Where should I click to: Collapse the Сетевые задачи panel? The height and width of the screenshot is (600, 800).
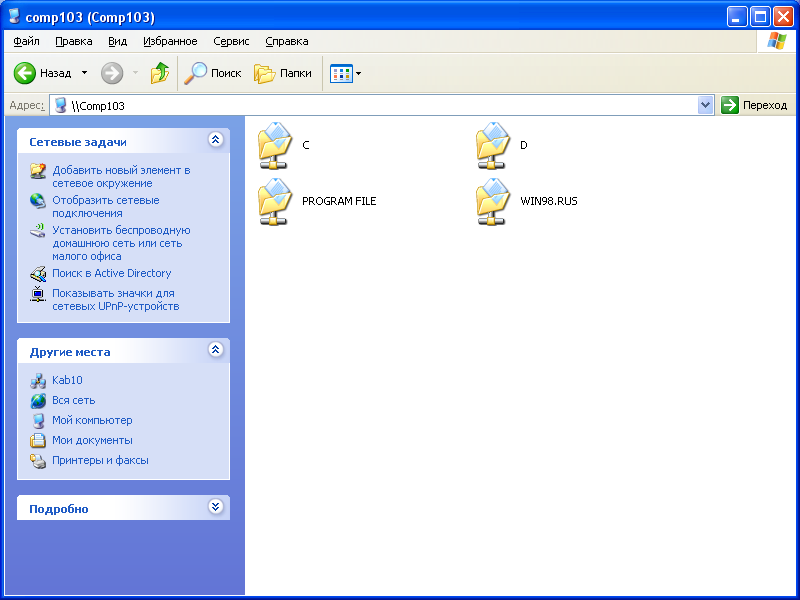click(x=215, y=140)
